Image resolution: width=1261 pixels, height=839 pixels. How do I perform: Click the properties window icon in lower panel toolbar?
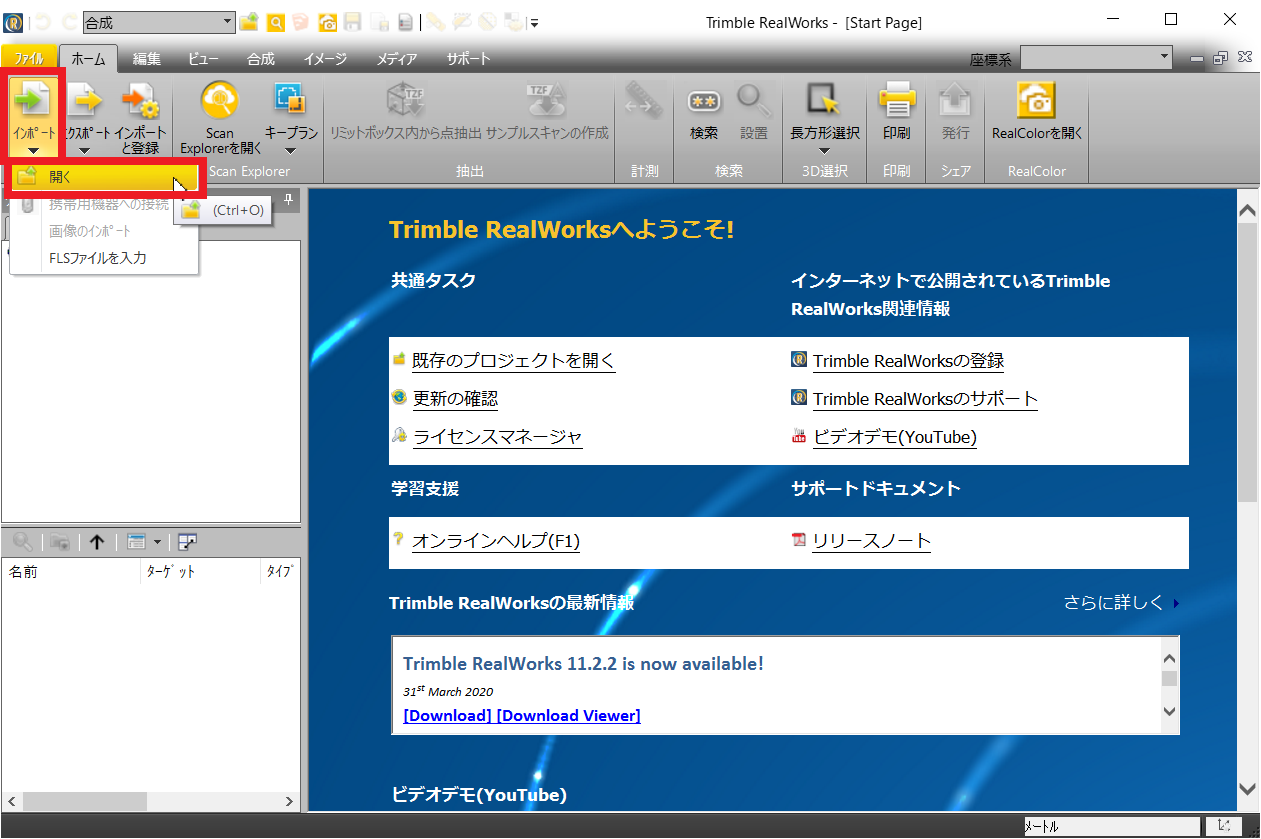(x=187, y=542)
